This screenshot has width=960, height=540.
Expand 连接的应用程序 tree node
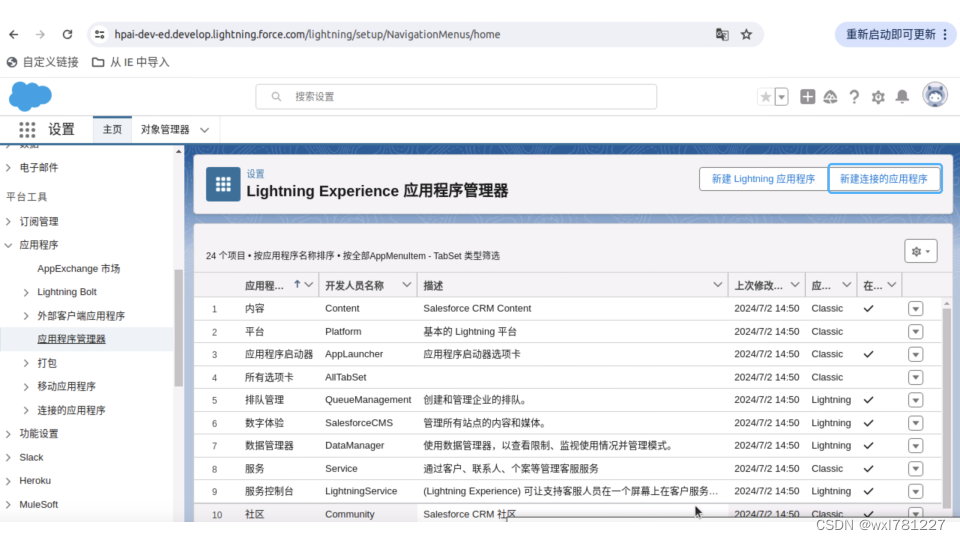[x=26, y=410]
